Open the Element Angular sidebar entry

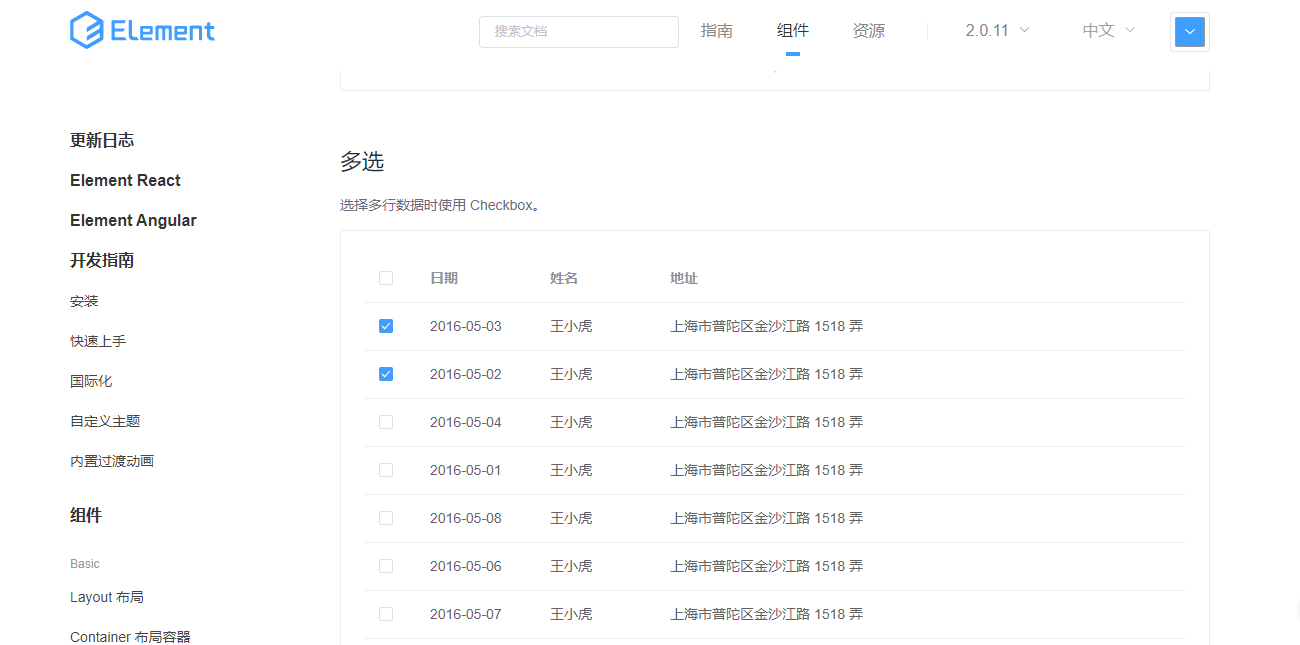coord(133,220)
